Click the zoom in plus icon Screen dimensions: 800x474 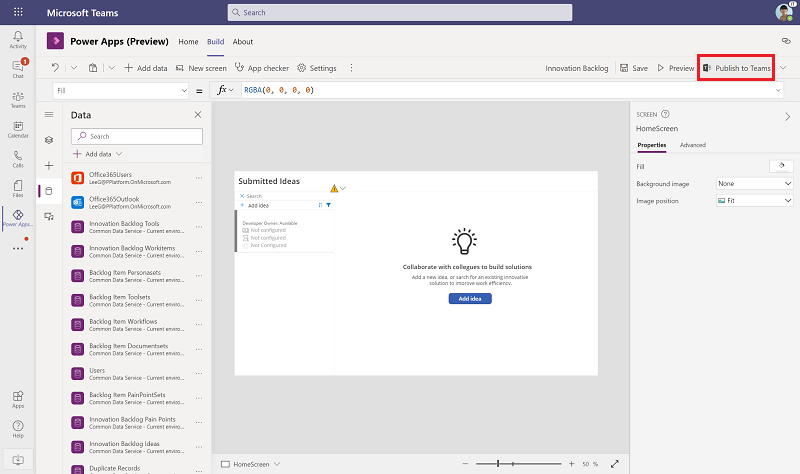click(571, 464)
